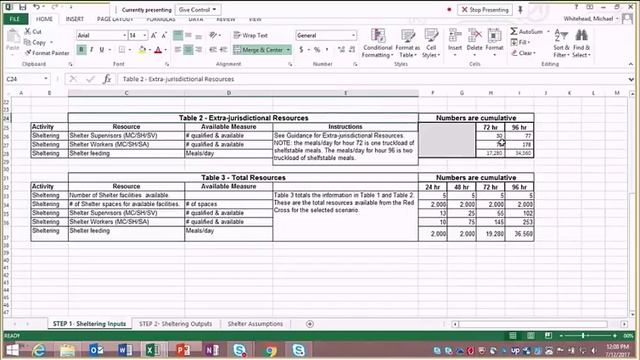Switch to the INSERT ribbon tab

(75, 19)
